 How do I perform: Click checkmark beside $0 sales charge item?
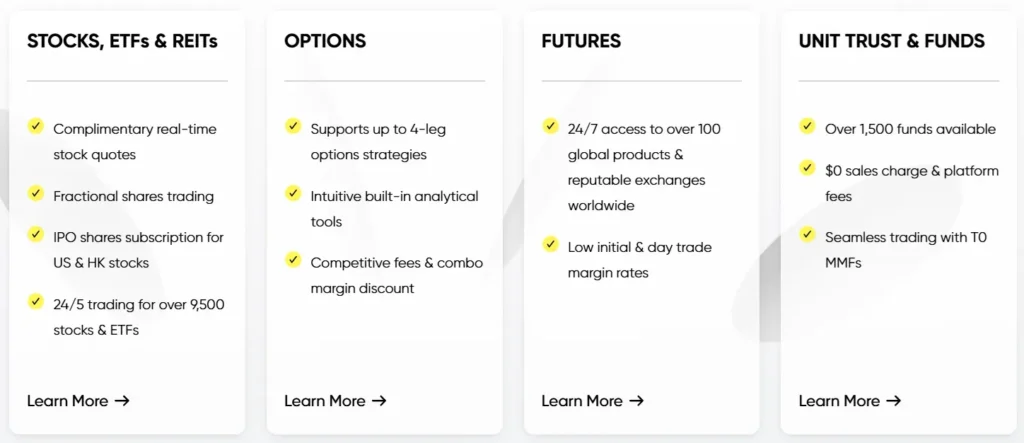pos(807,169)
